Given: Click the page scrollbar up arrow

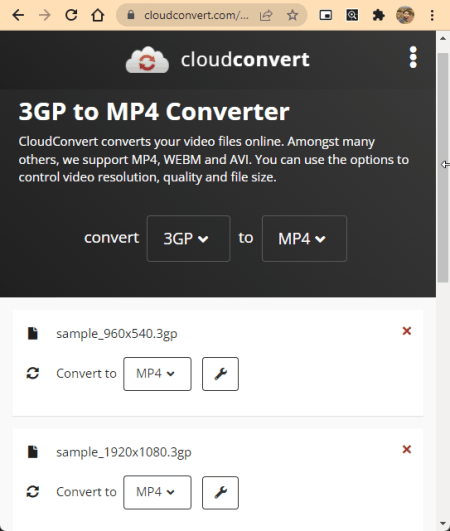Looking at the screenshot, I should (443, 38).
